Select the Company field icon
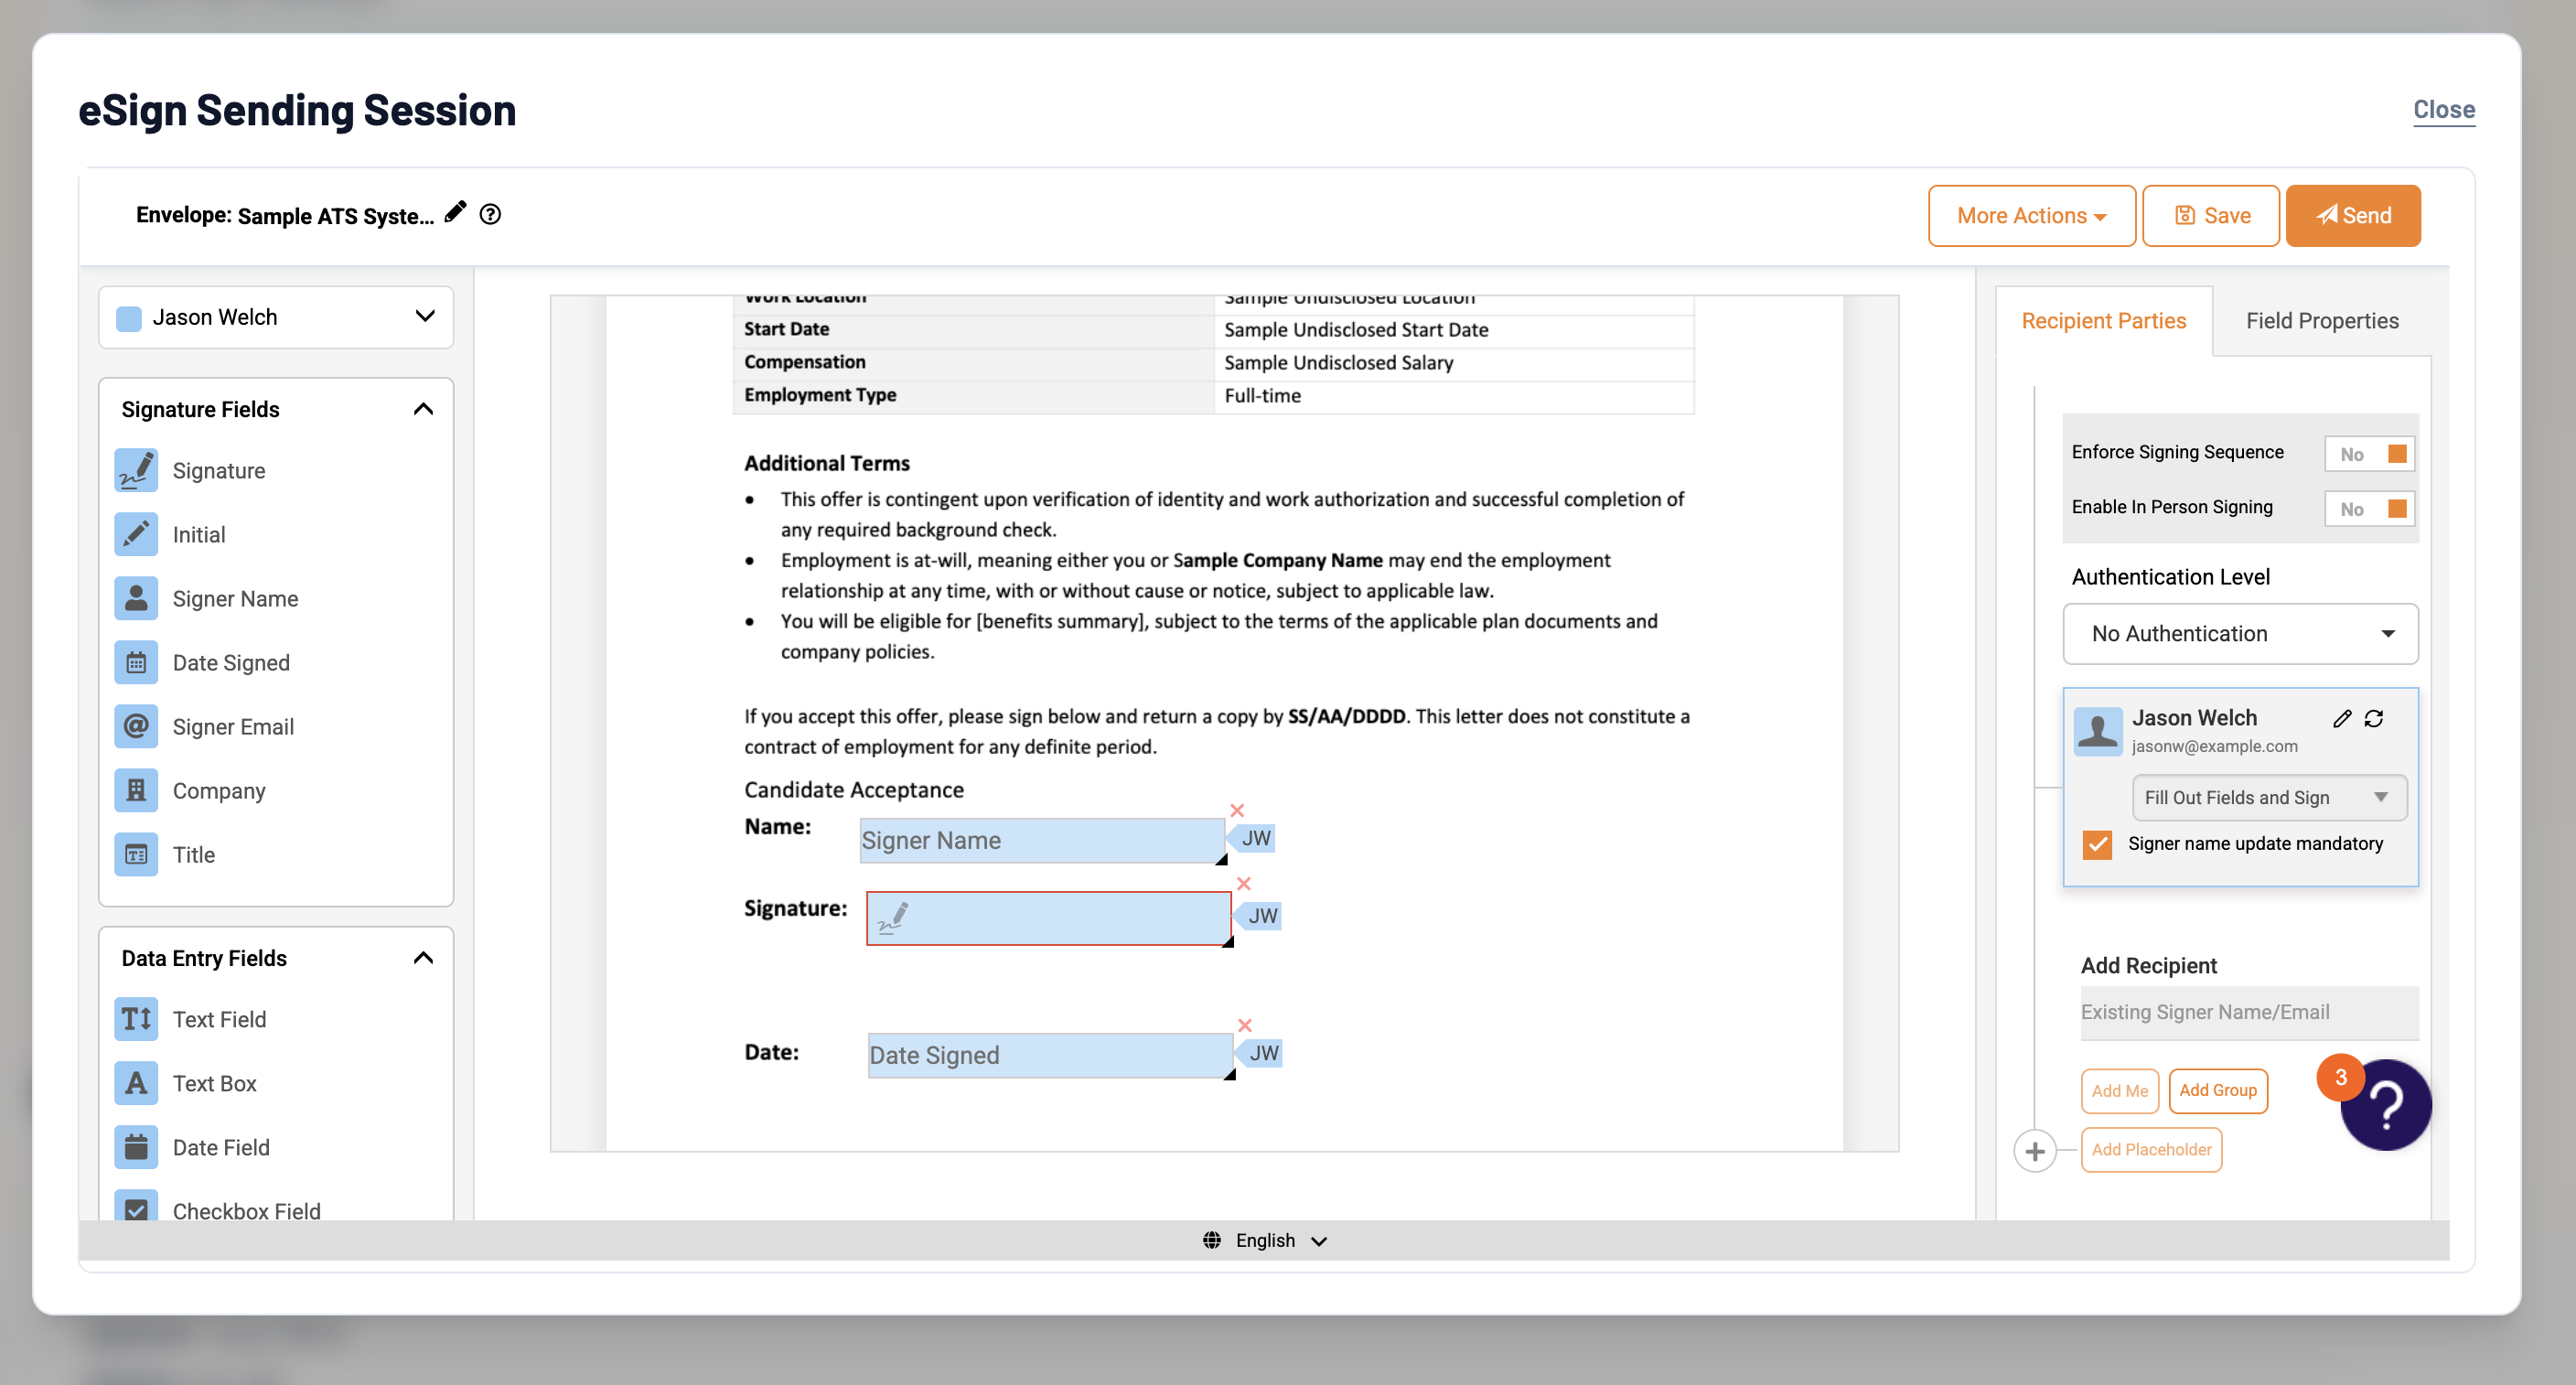The image size is (2576, 1385). (136, 790)
